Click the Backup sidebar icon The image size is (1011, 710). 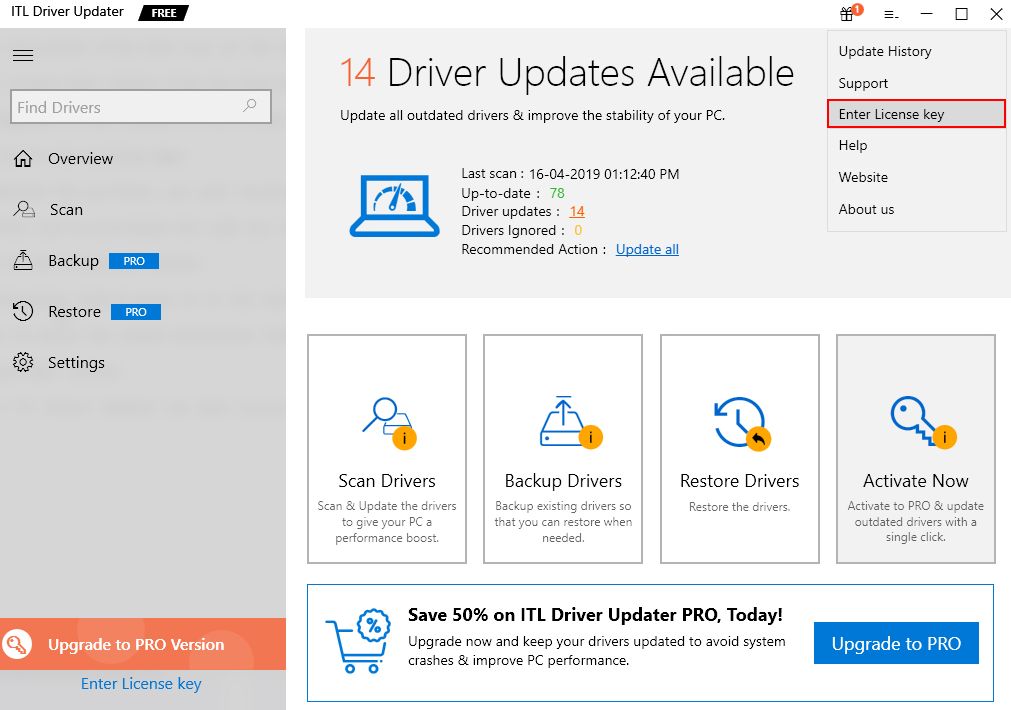point(23,261)
